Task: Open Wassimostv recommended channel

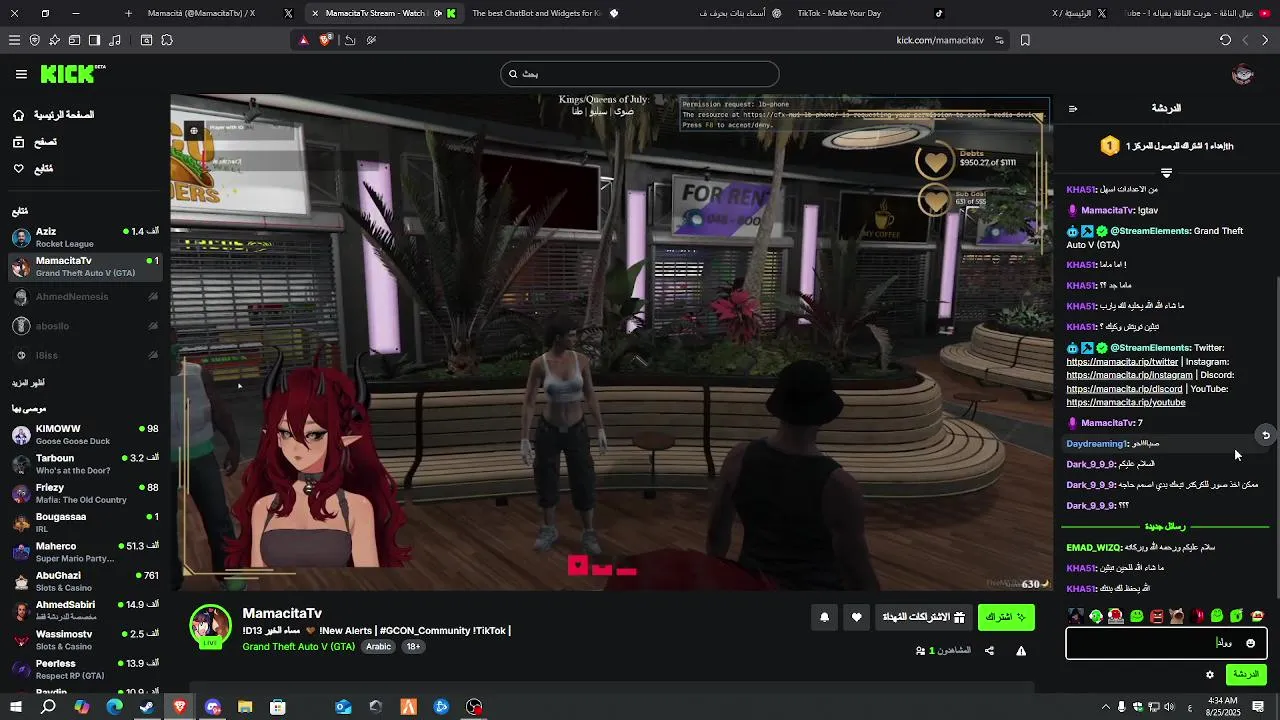Action: click(x=85, y=640)
